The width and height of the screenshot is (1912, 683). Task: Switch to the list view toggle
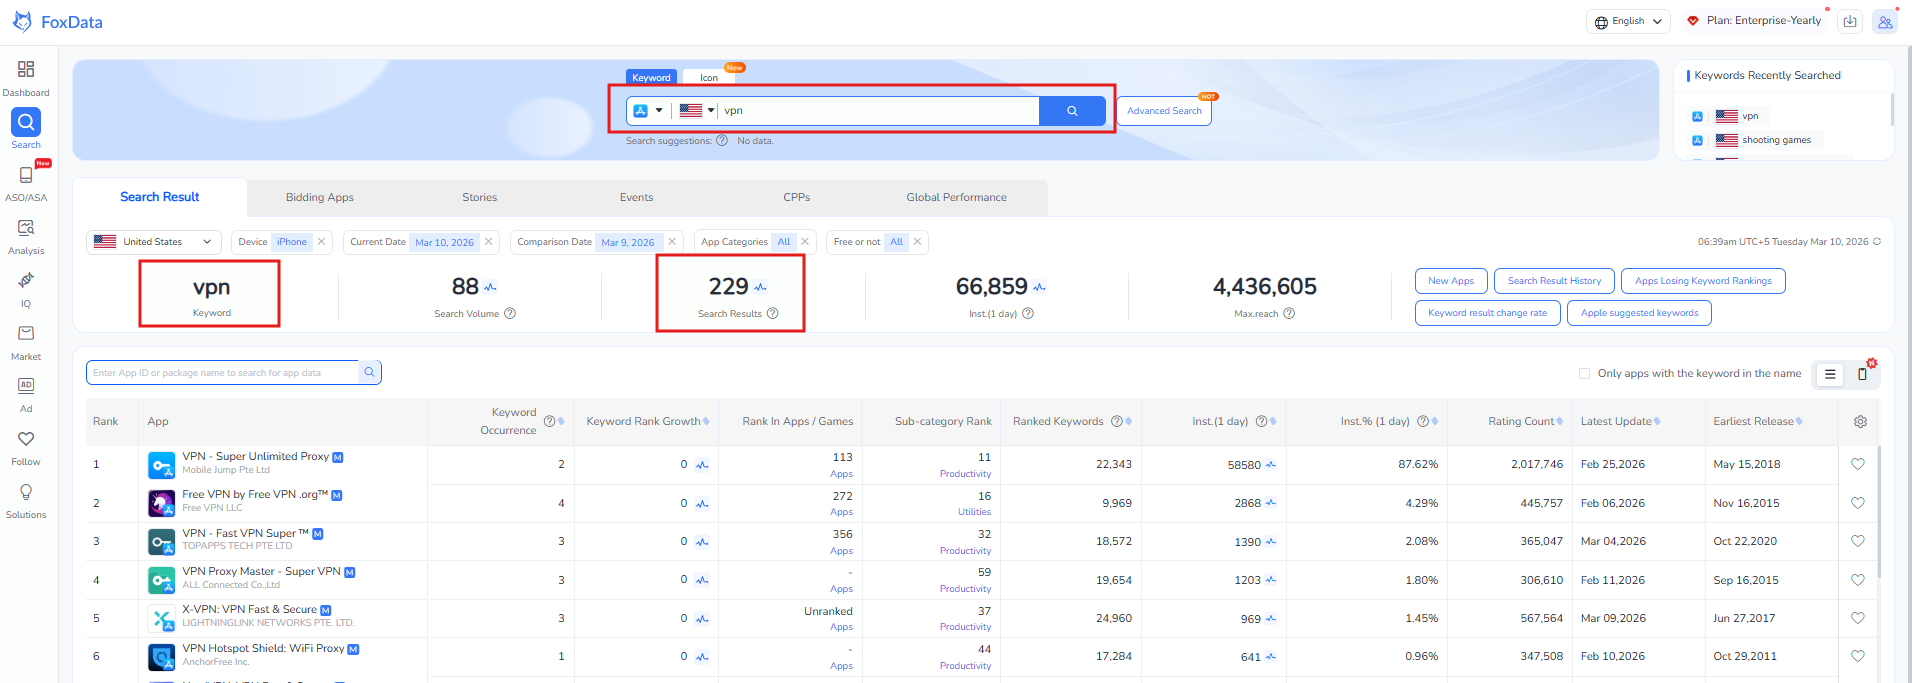pyautogui.click(x=1830, y=374)
